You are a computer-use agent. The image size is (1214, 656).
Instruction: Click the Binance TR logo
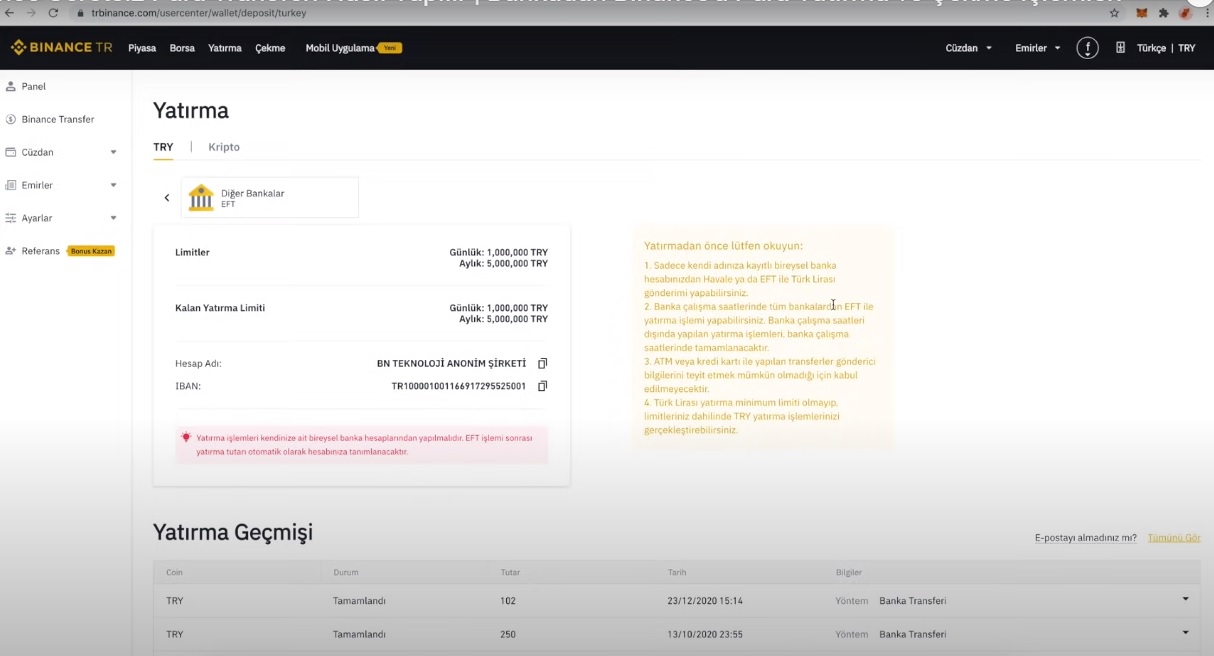pos(61,48)
